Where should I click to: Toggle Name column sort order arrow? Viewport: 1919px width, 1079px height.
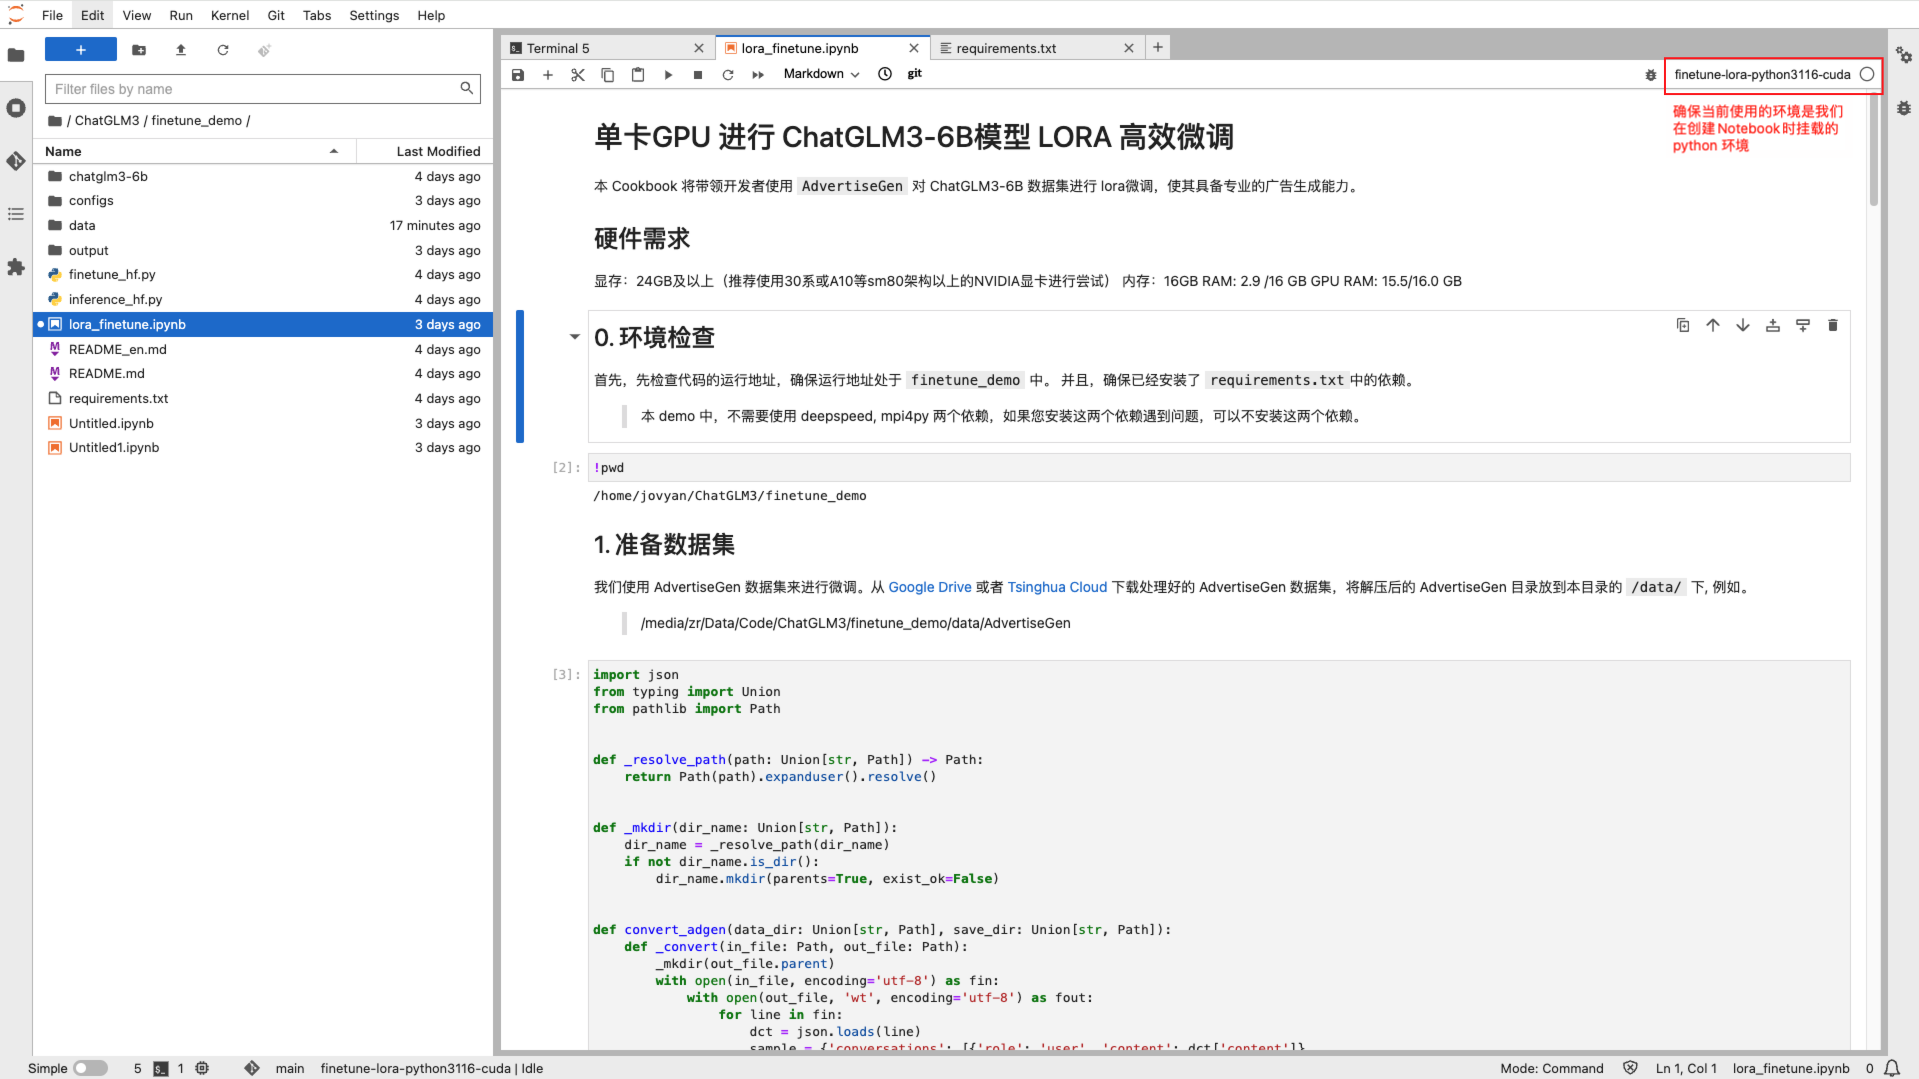(x=334, y=151)
